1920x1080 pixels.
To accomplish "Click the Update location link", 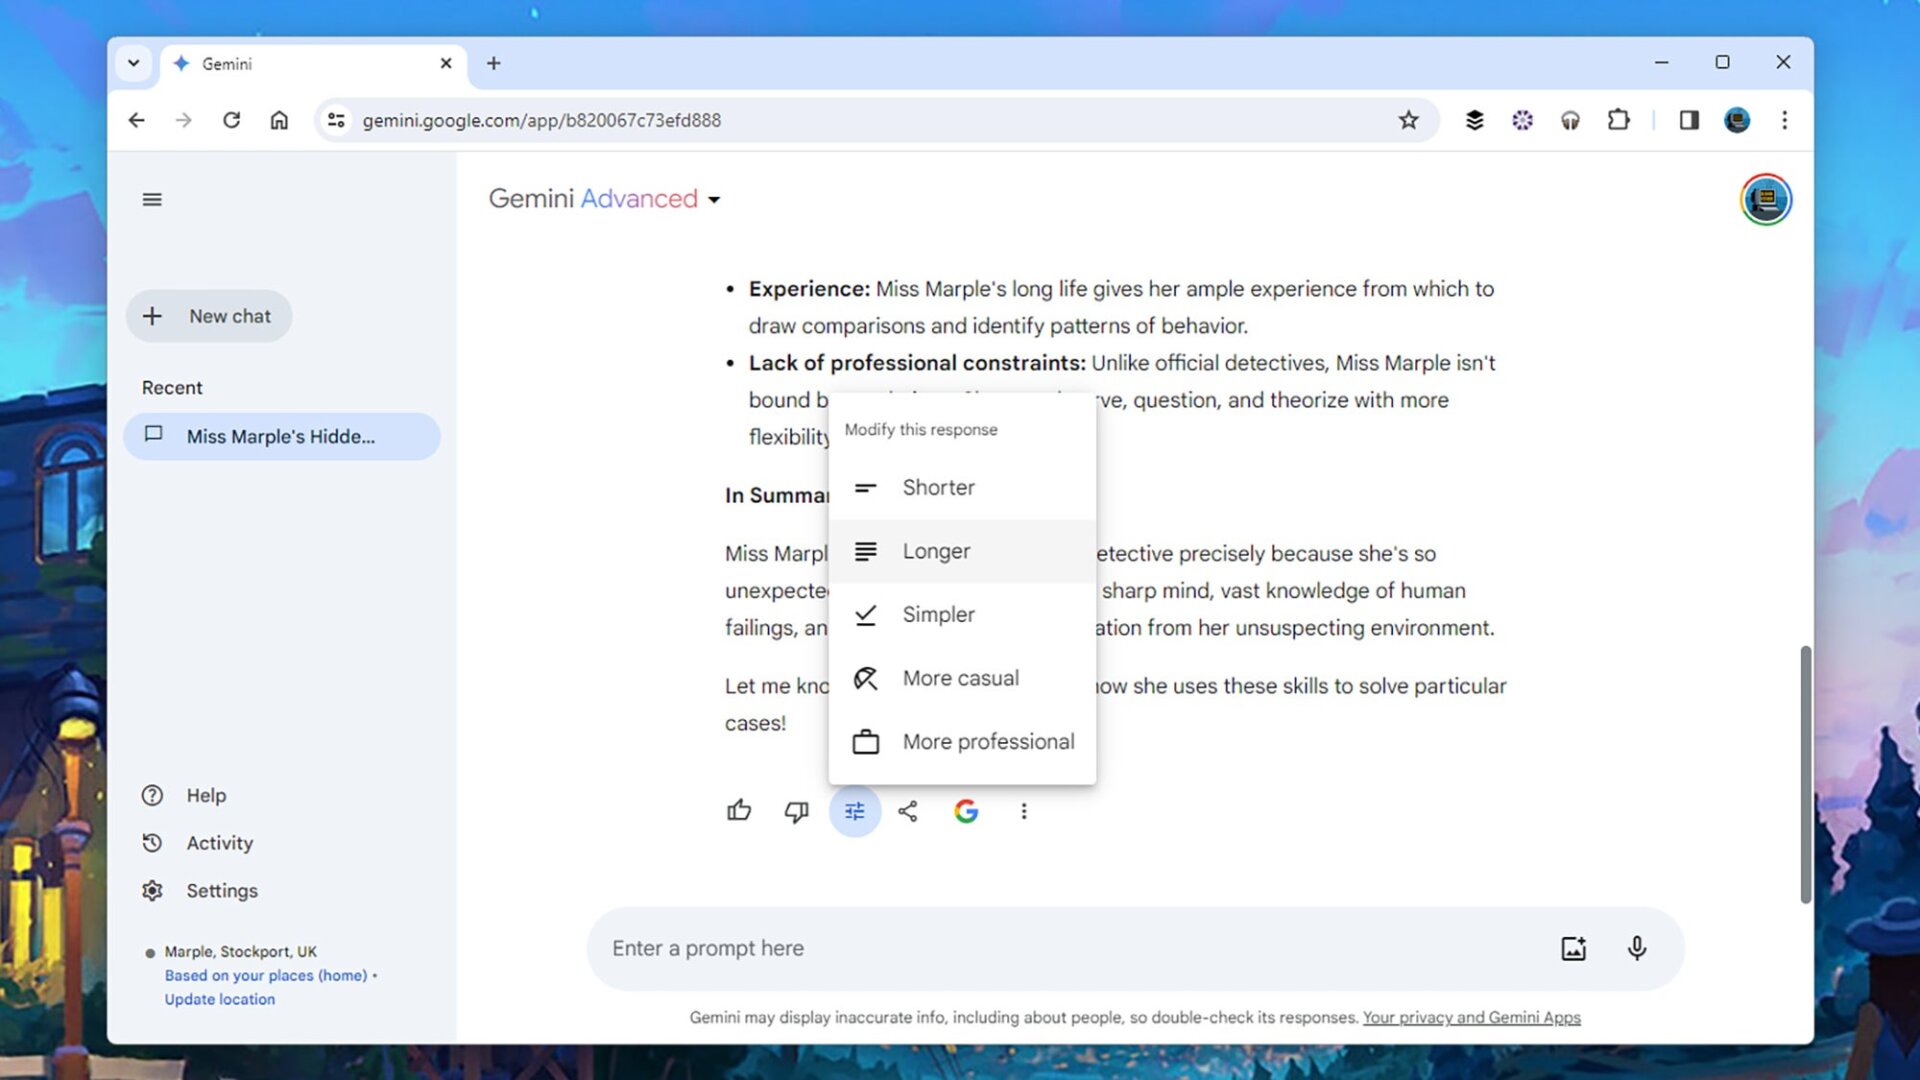I will (219, 999).
